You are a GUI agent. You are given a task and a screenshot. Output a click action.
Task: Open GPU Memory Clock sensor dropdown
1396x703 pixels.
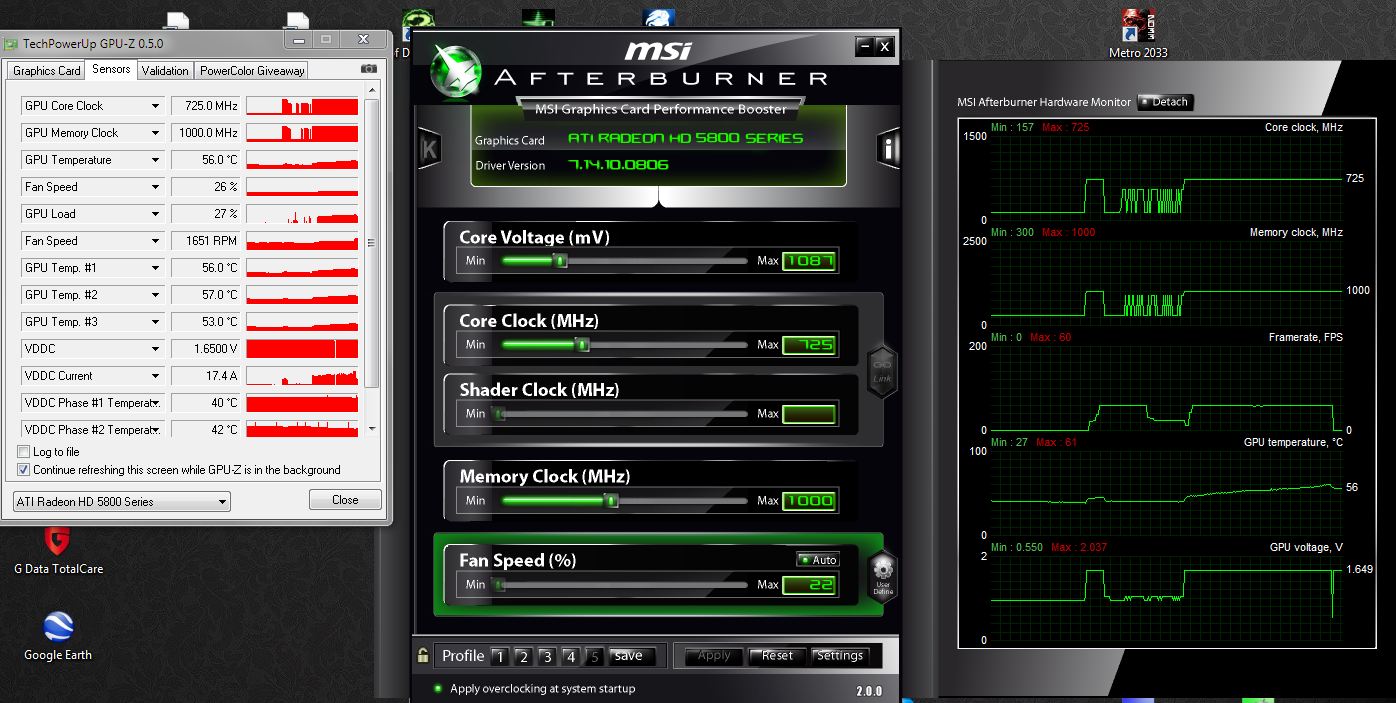pos(156,133)
